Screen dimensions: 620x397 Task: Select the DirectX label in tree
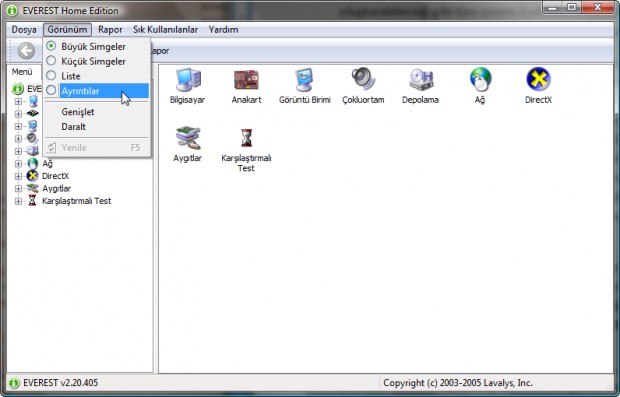[x=55, y=176]
